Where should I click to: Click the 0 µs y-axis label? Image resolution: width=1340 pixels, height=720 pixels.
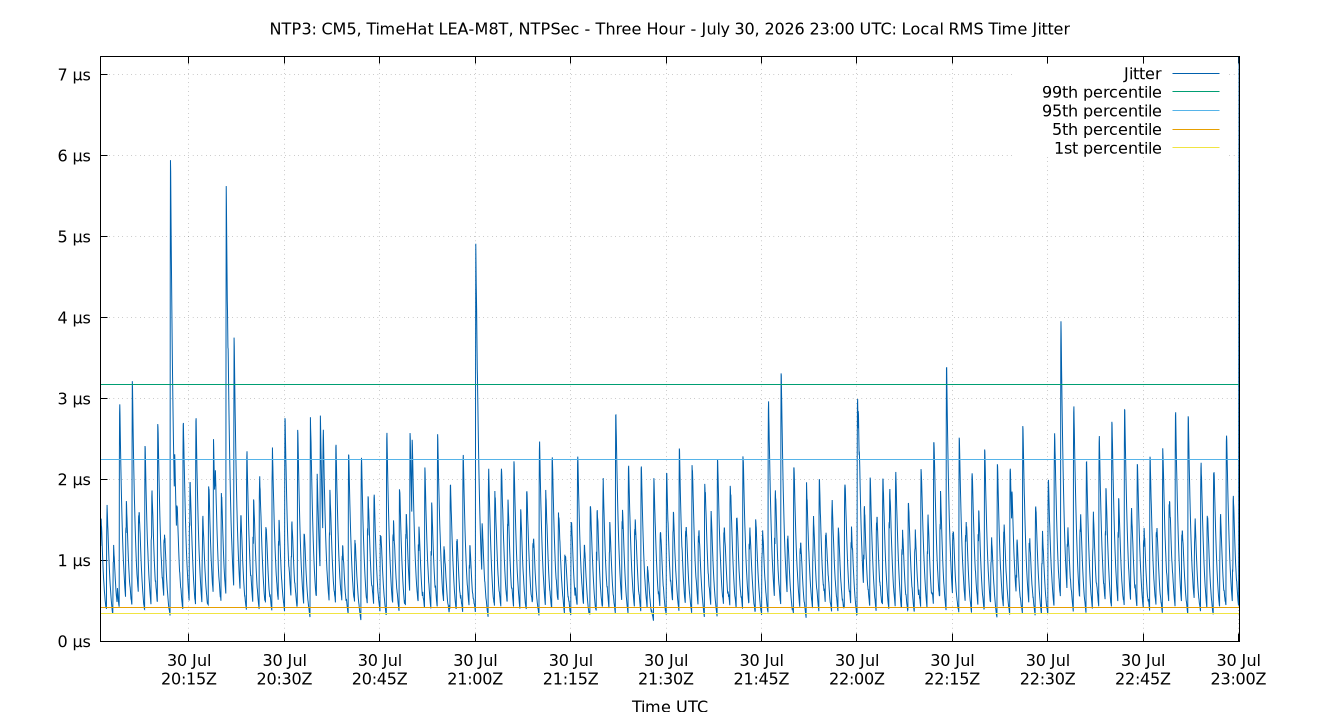(73, 642)
